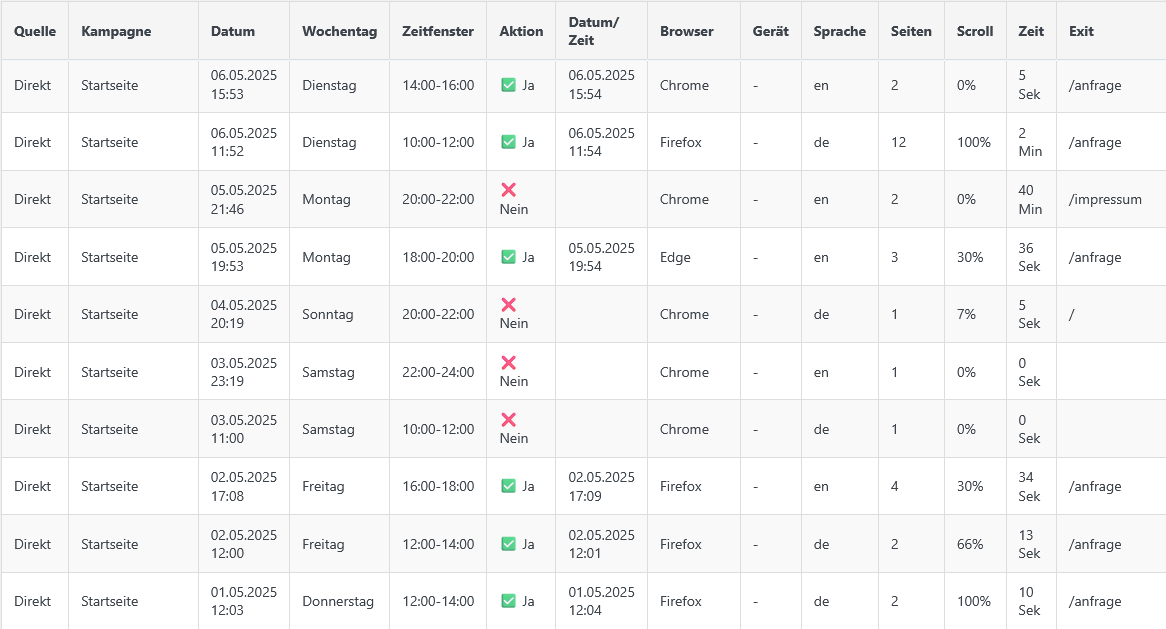
Task: Click green check in the Donnerstag row
Action: coord(508,602)
